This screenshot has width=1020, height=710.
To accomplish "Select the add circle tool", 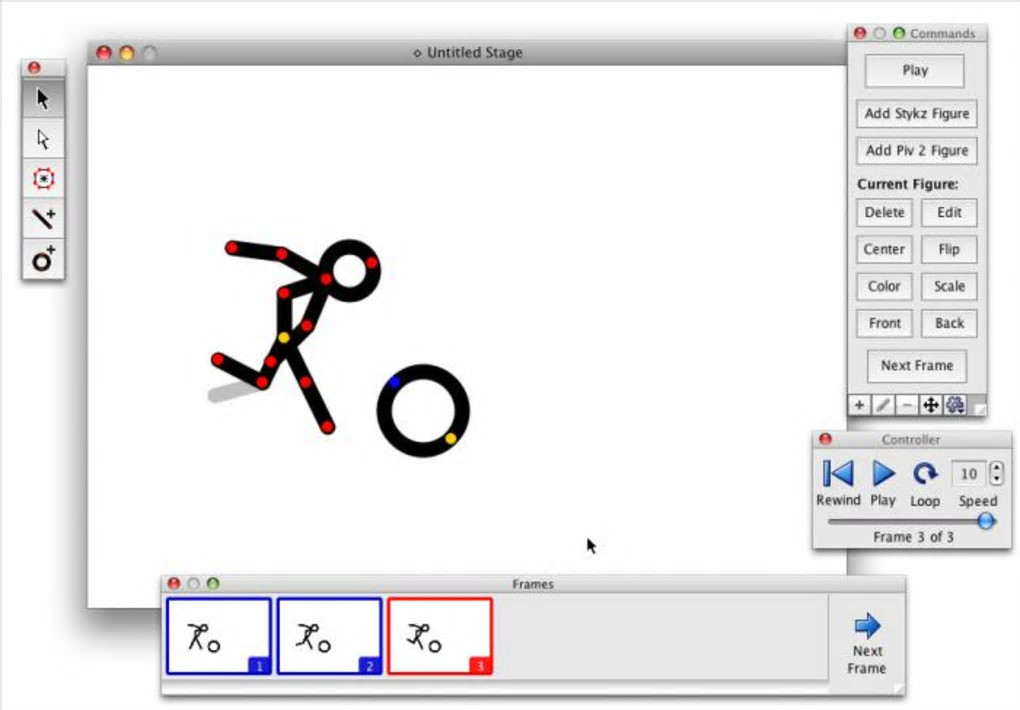I will 43,259.
